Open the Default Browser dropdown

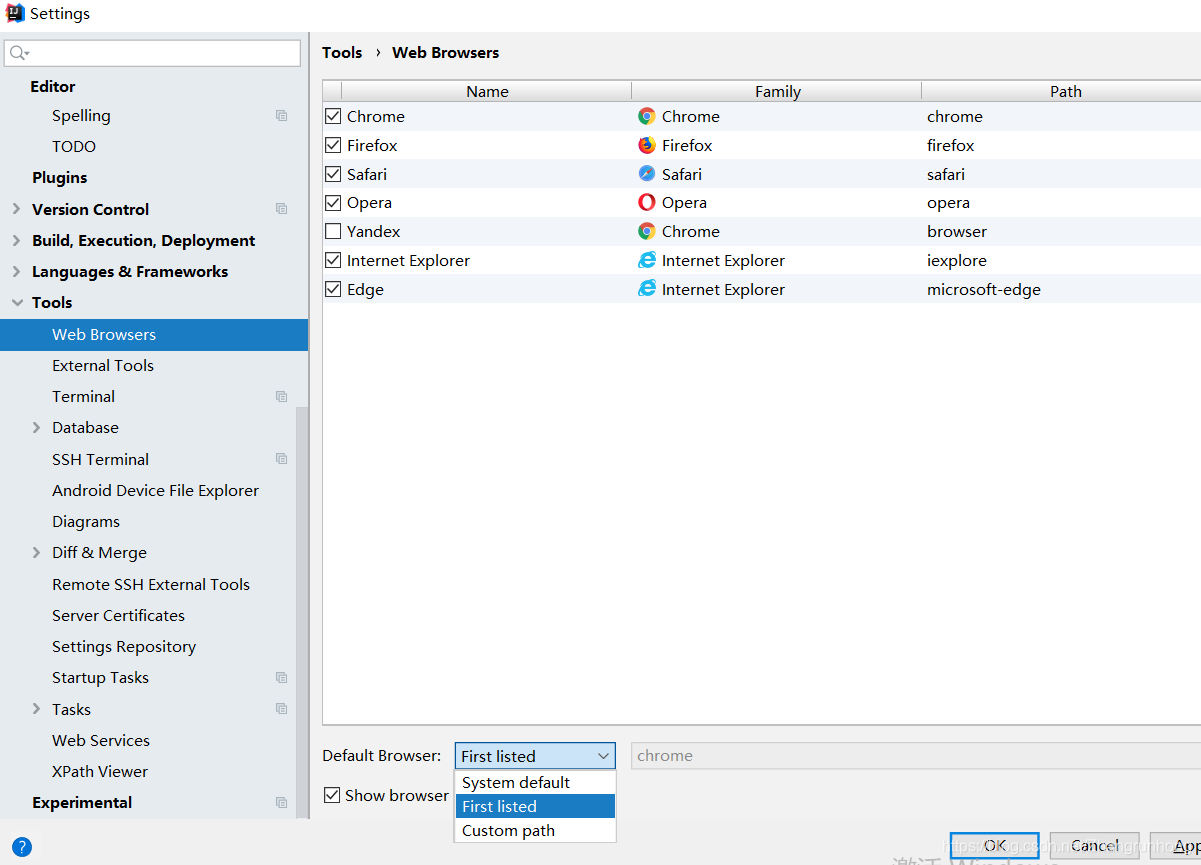(535, 756)
